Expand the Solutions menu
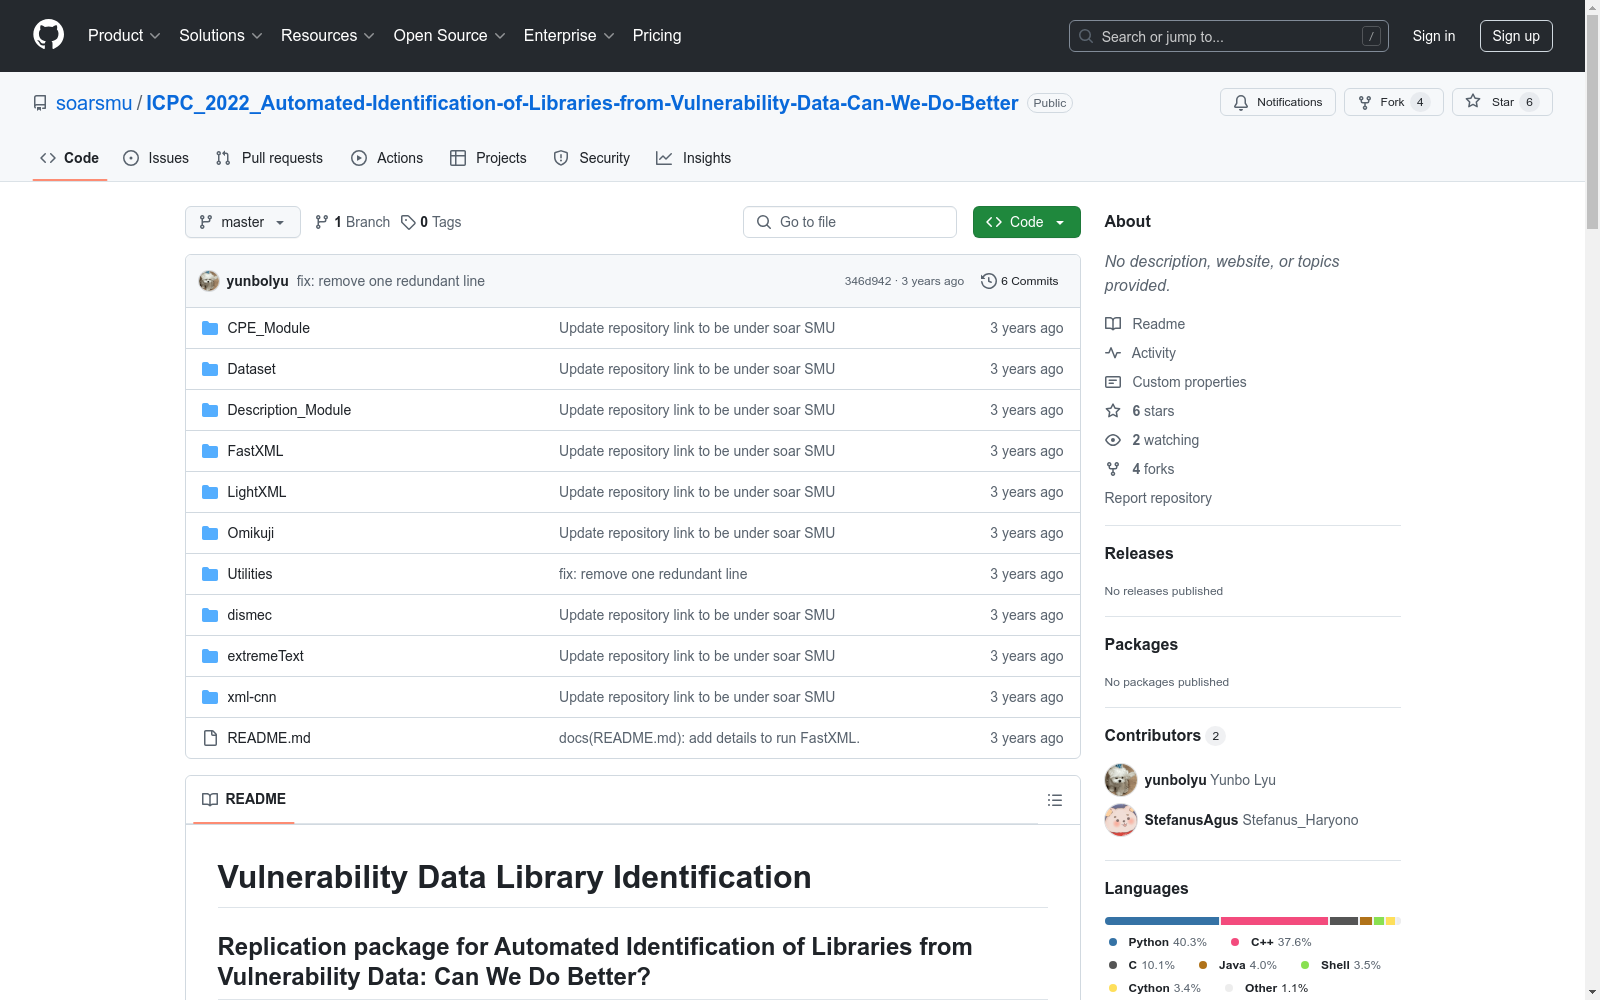 pyautogui.click(x=221, y=35)
